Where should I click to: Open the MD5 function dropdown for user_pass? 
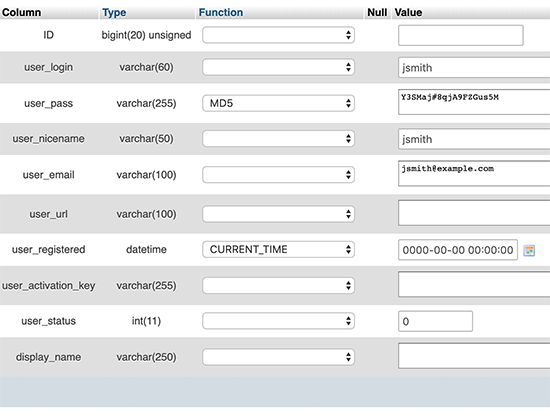click(x=279, y=103)
